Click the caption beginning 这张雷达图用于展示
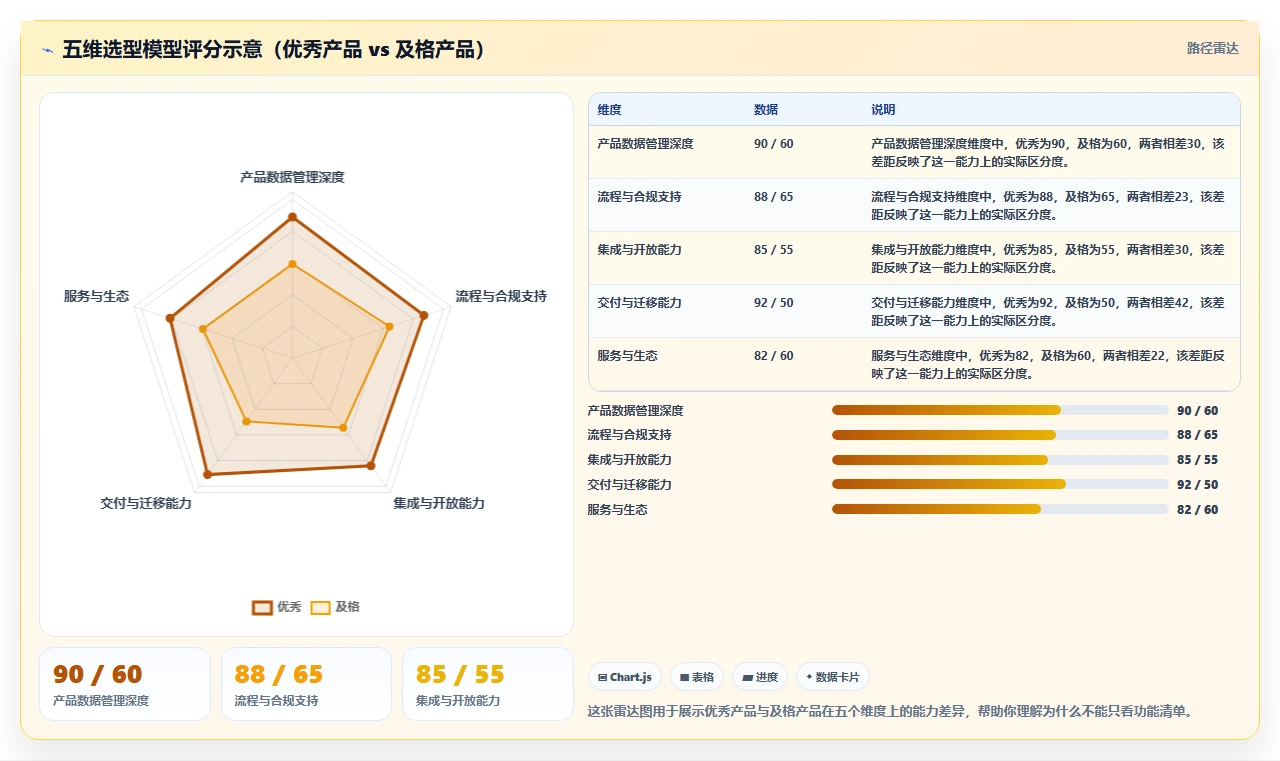The width and height of the screenshot is (1280, 761). [x=891, y=711]
